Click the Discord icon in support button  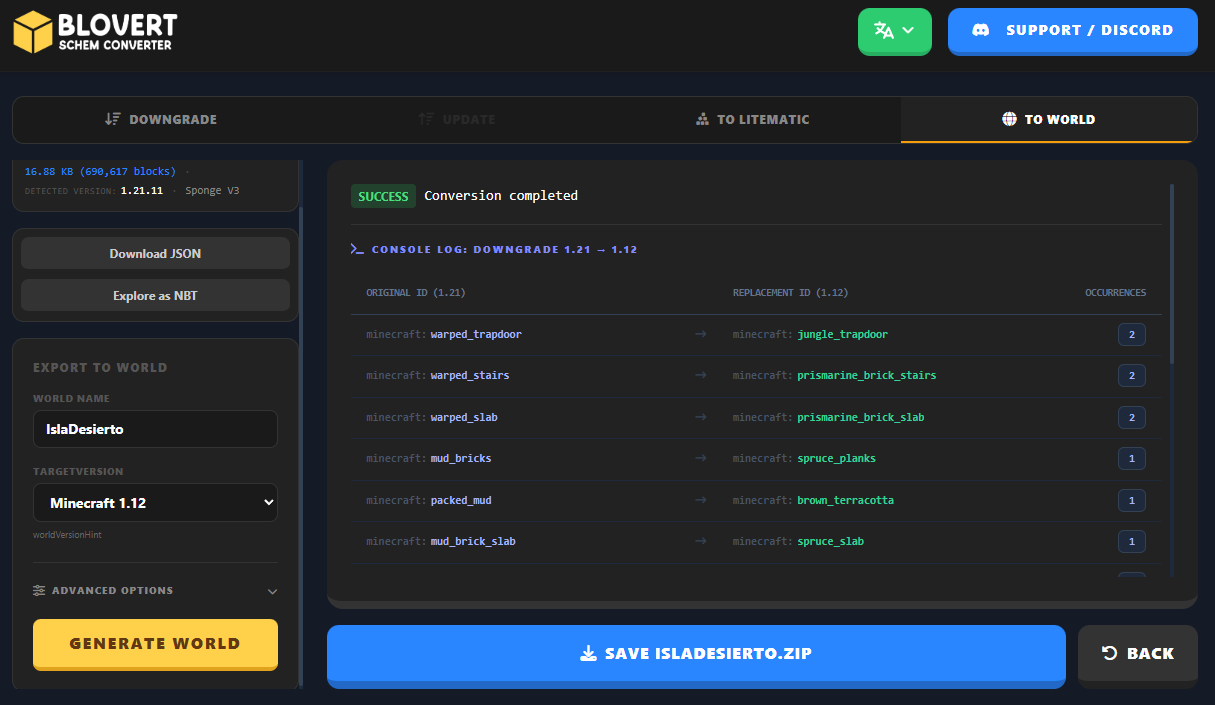[981, 30]
